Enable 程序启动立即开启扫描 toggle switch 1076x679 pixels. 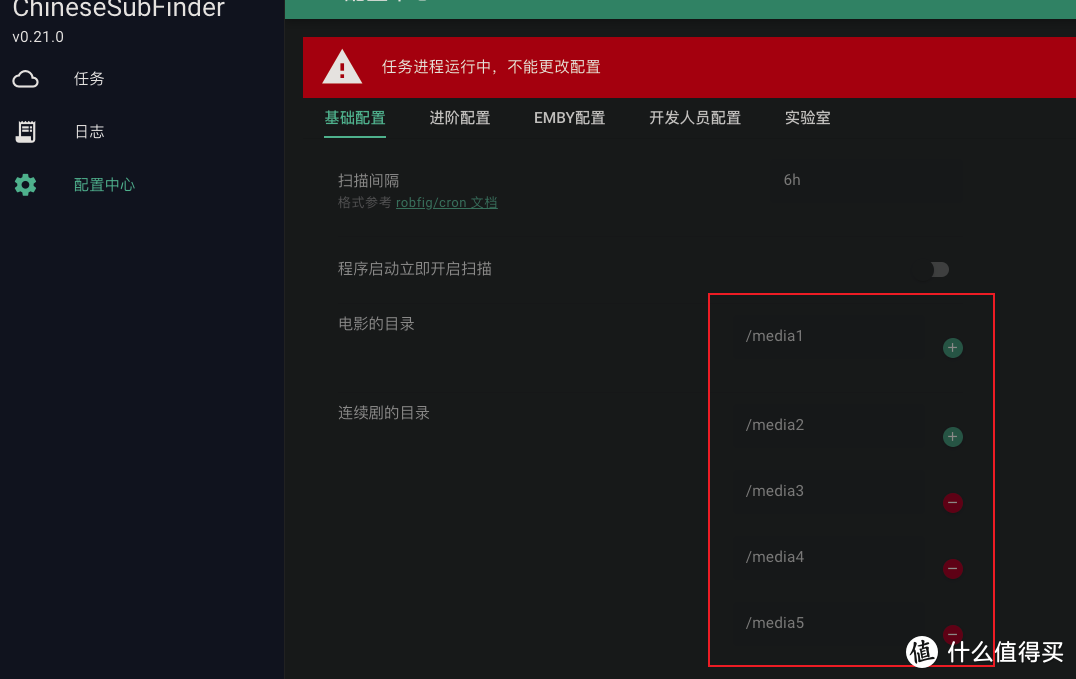click(x=938, y=269)
